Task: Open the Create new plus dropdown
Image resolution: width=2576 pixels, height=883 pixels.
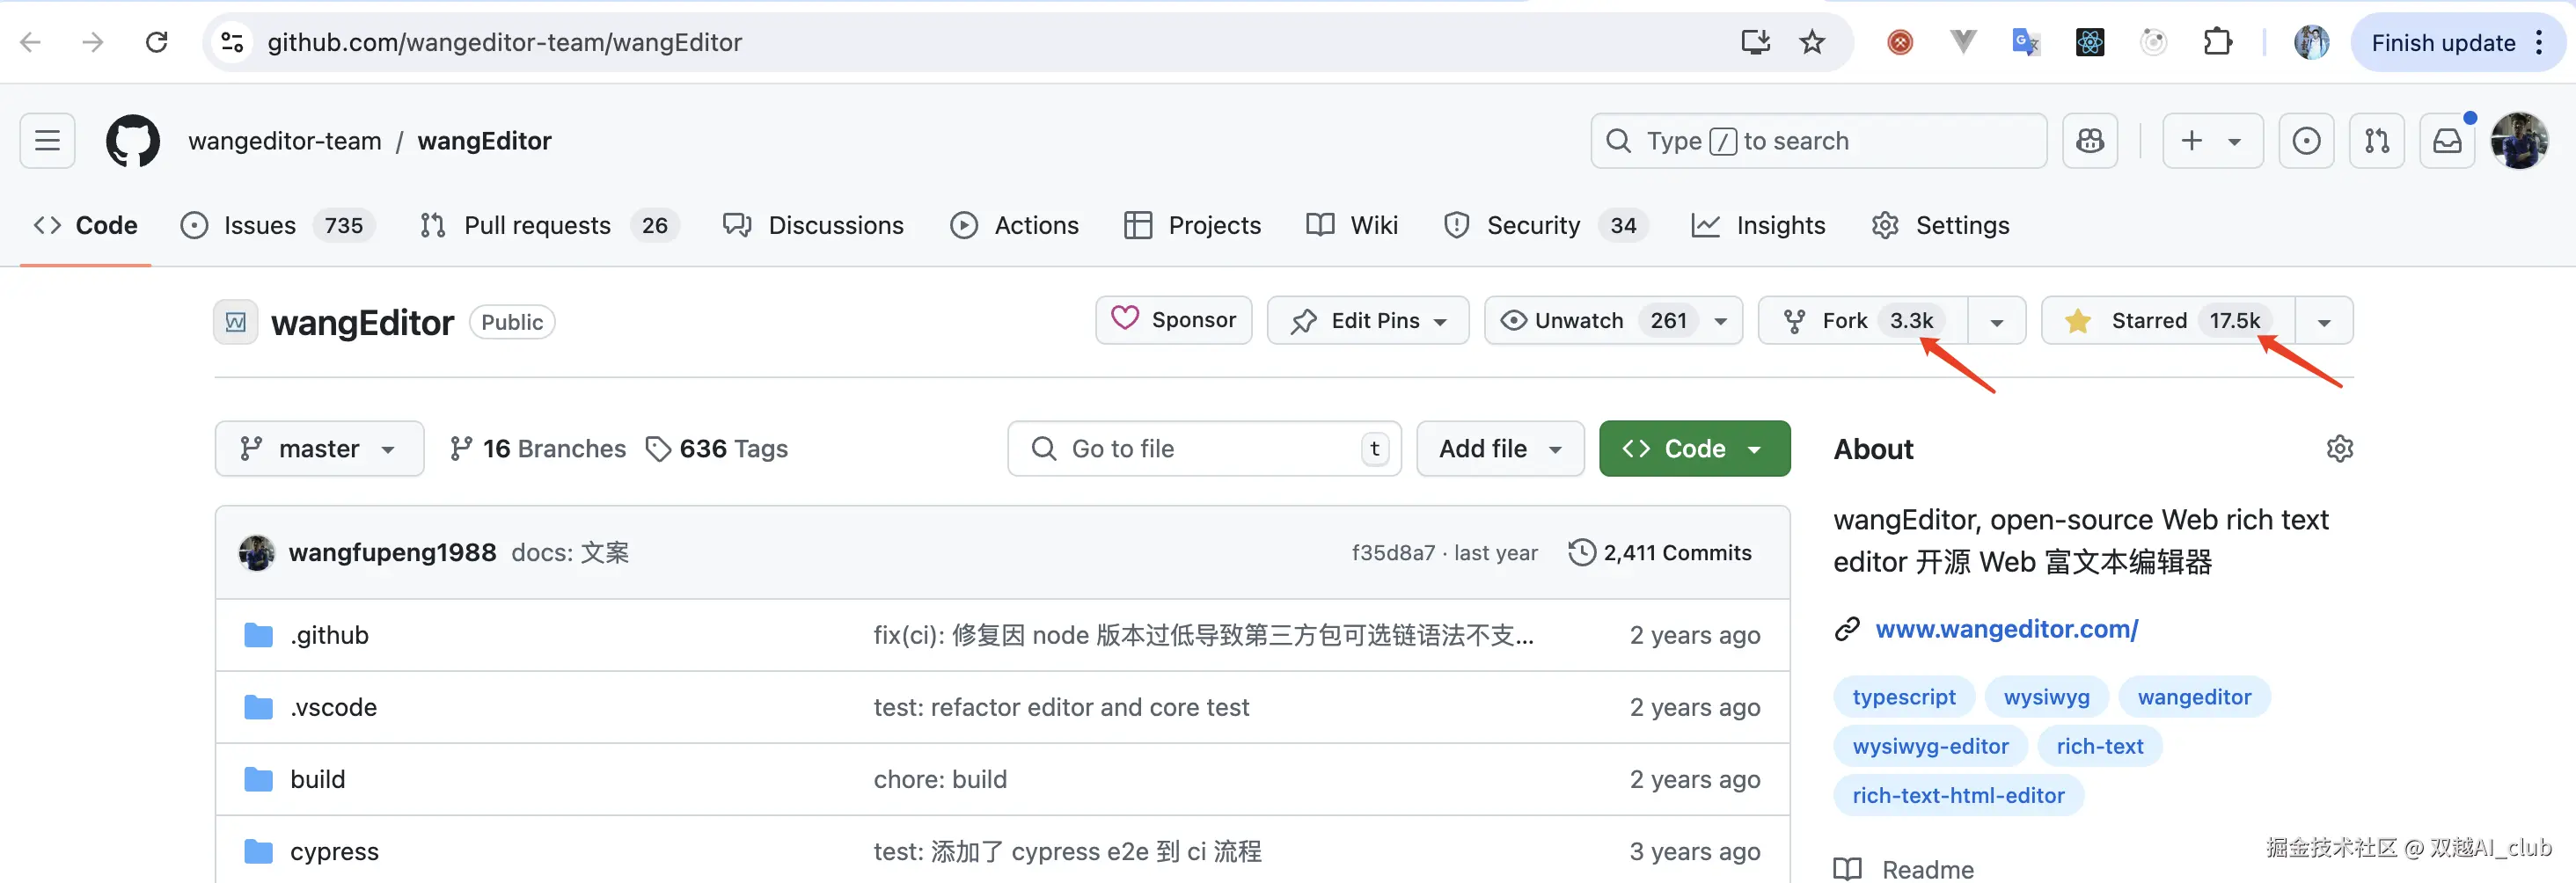Action: coord(2213,140)
